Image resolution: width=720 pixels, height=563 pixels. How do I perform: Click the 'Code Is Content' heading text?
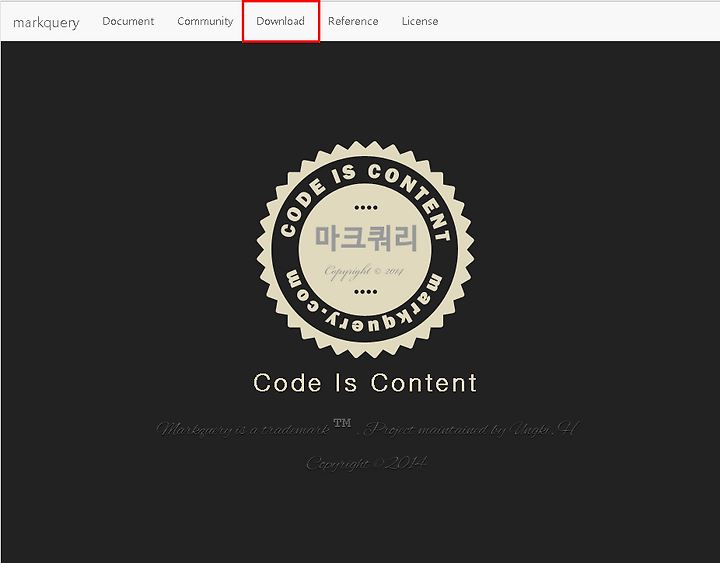(x=366, y=383)
